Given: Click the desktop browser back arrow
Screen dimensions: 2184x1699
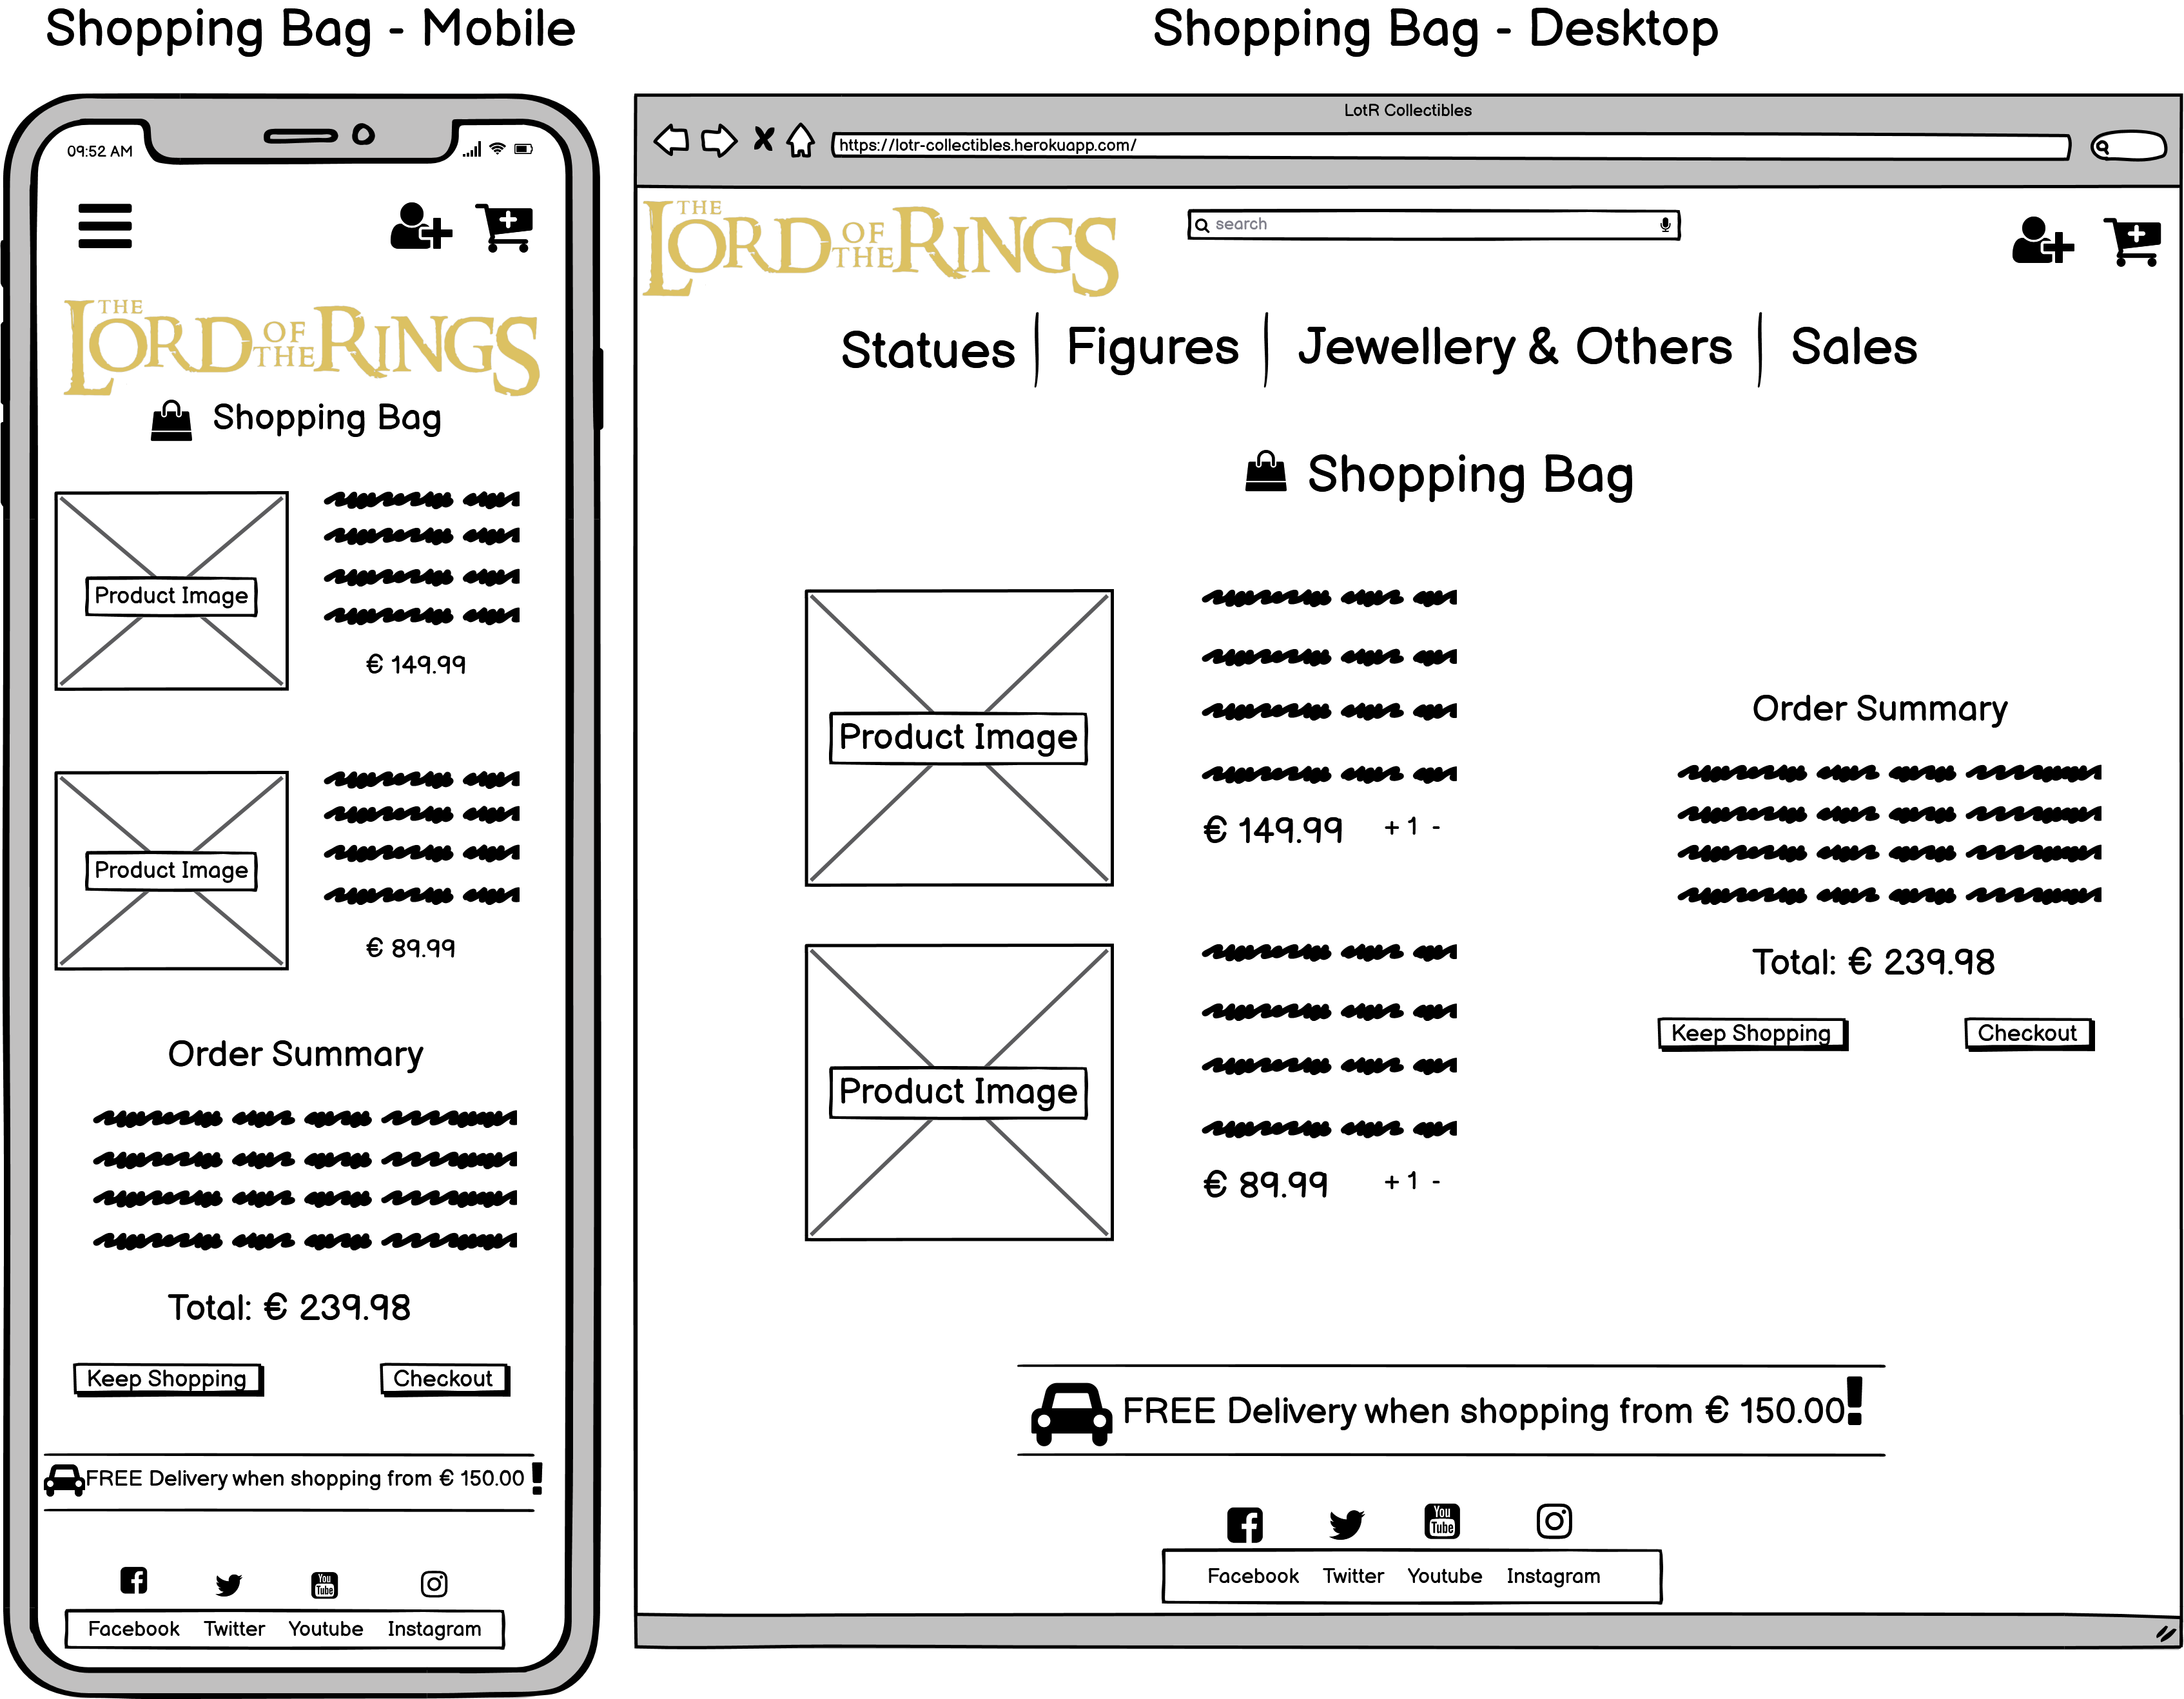Looking at the screenshot, I should 671,140.
